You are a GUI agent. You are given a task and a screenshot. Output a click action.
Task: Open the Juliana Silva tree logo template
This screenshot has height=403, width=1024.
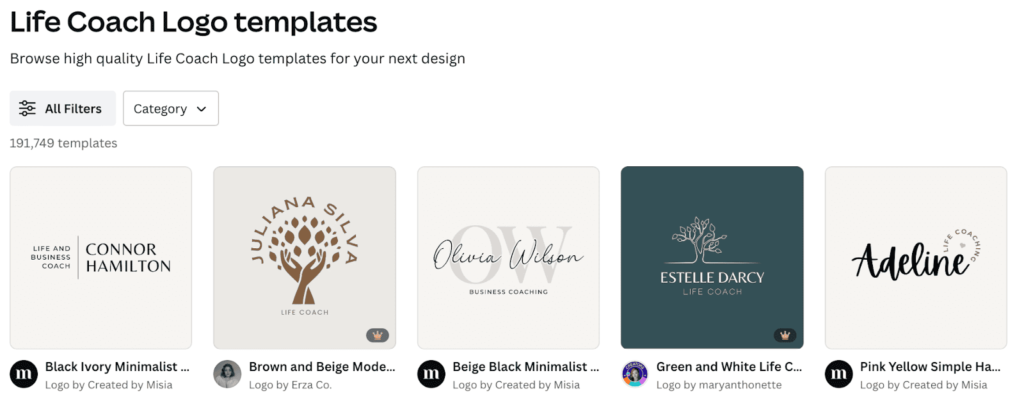pyautogui.click(x=304, y=257)
